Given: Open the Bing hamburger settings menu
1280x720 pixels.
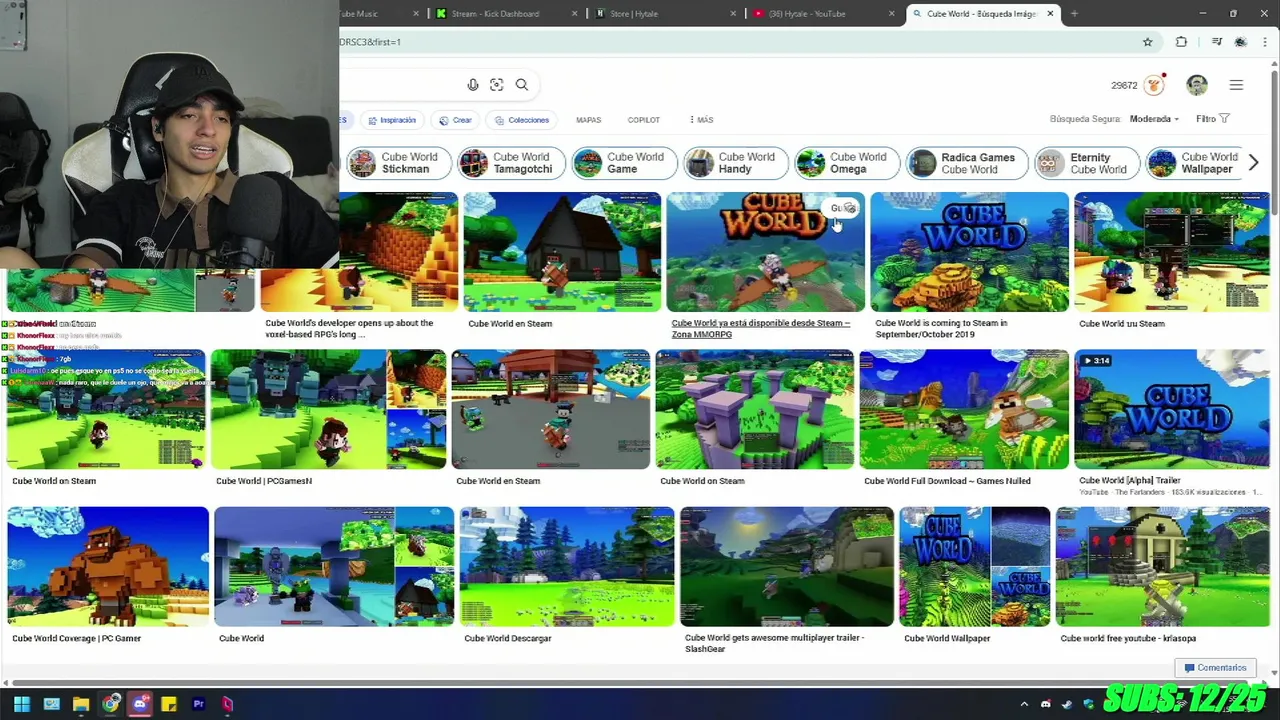Looking at the screenshot, I should (1236, 85).
